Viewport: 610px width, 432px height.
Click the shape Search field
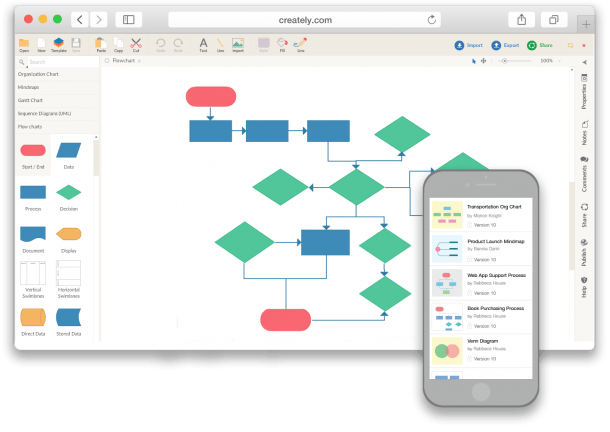(x=62, y=62)
